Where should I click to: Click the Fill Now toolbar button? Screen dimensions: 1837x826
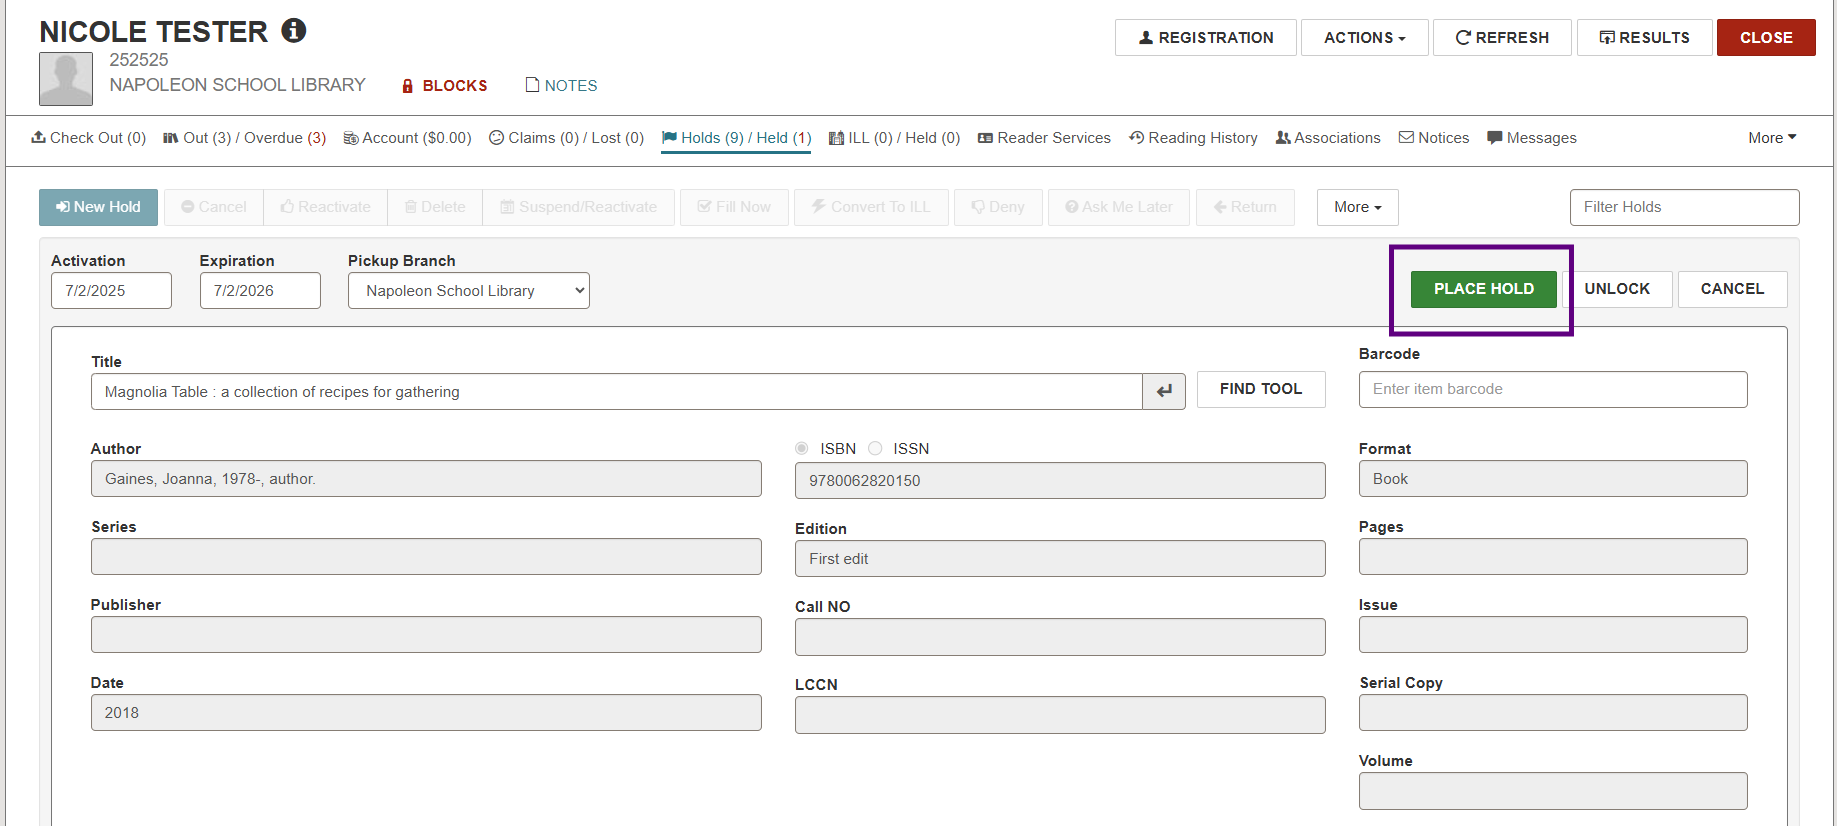point(734,207)
